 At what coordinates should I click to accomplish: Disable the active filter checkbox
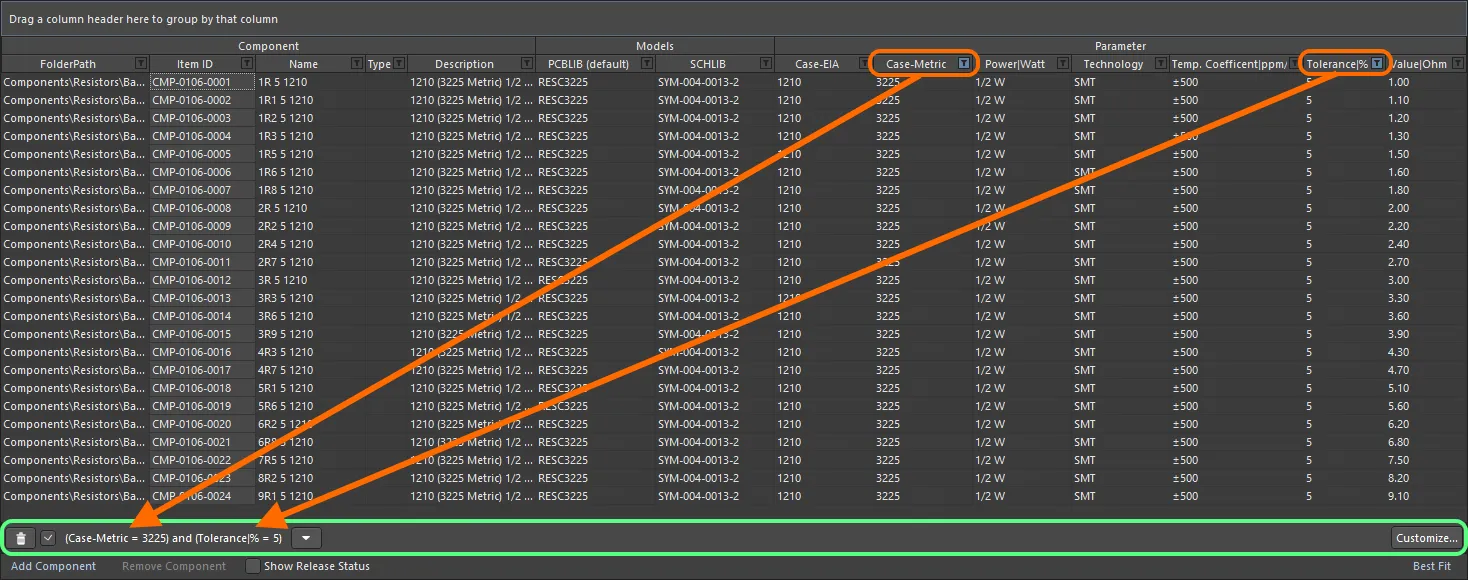tap(46, 538)
